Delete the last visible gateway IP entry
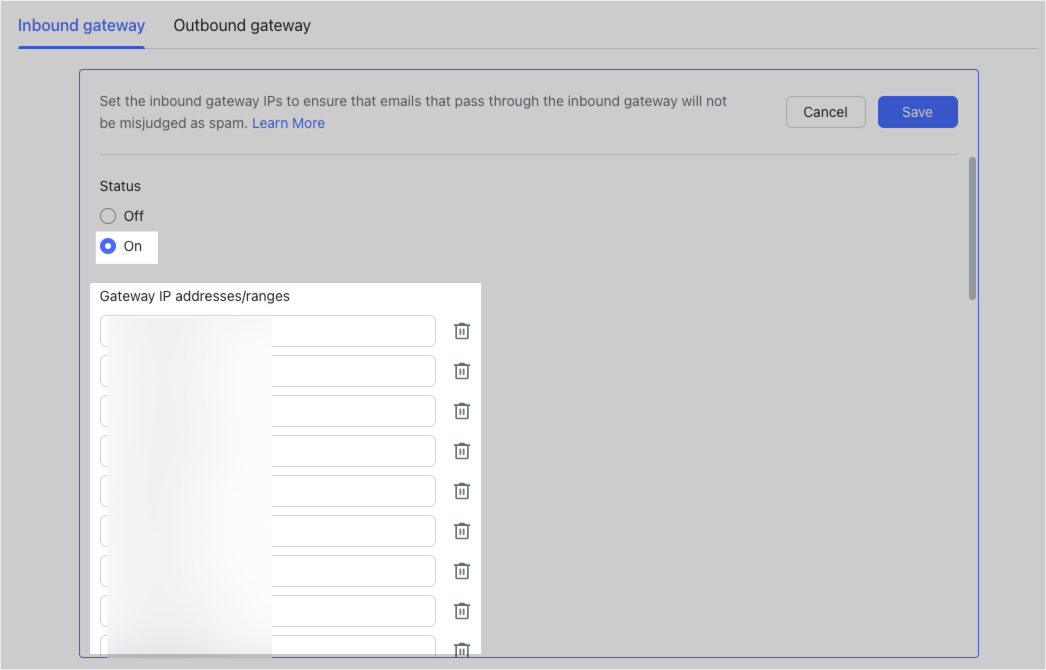The image size is (1046, 670). pyautogui.click(x=461, y=649)
